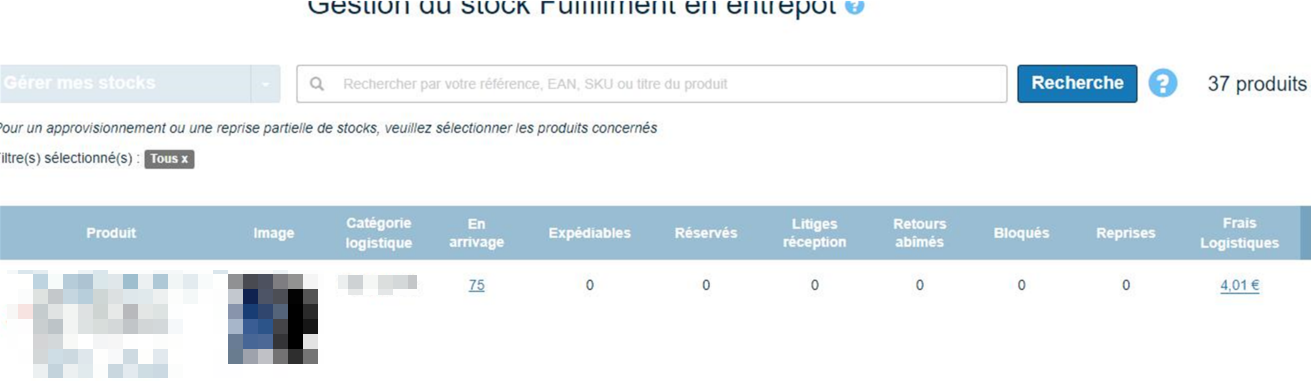Click the Retours abîmés column header

[x=920, y=233]
